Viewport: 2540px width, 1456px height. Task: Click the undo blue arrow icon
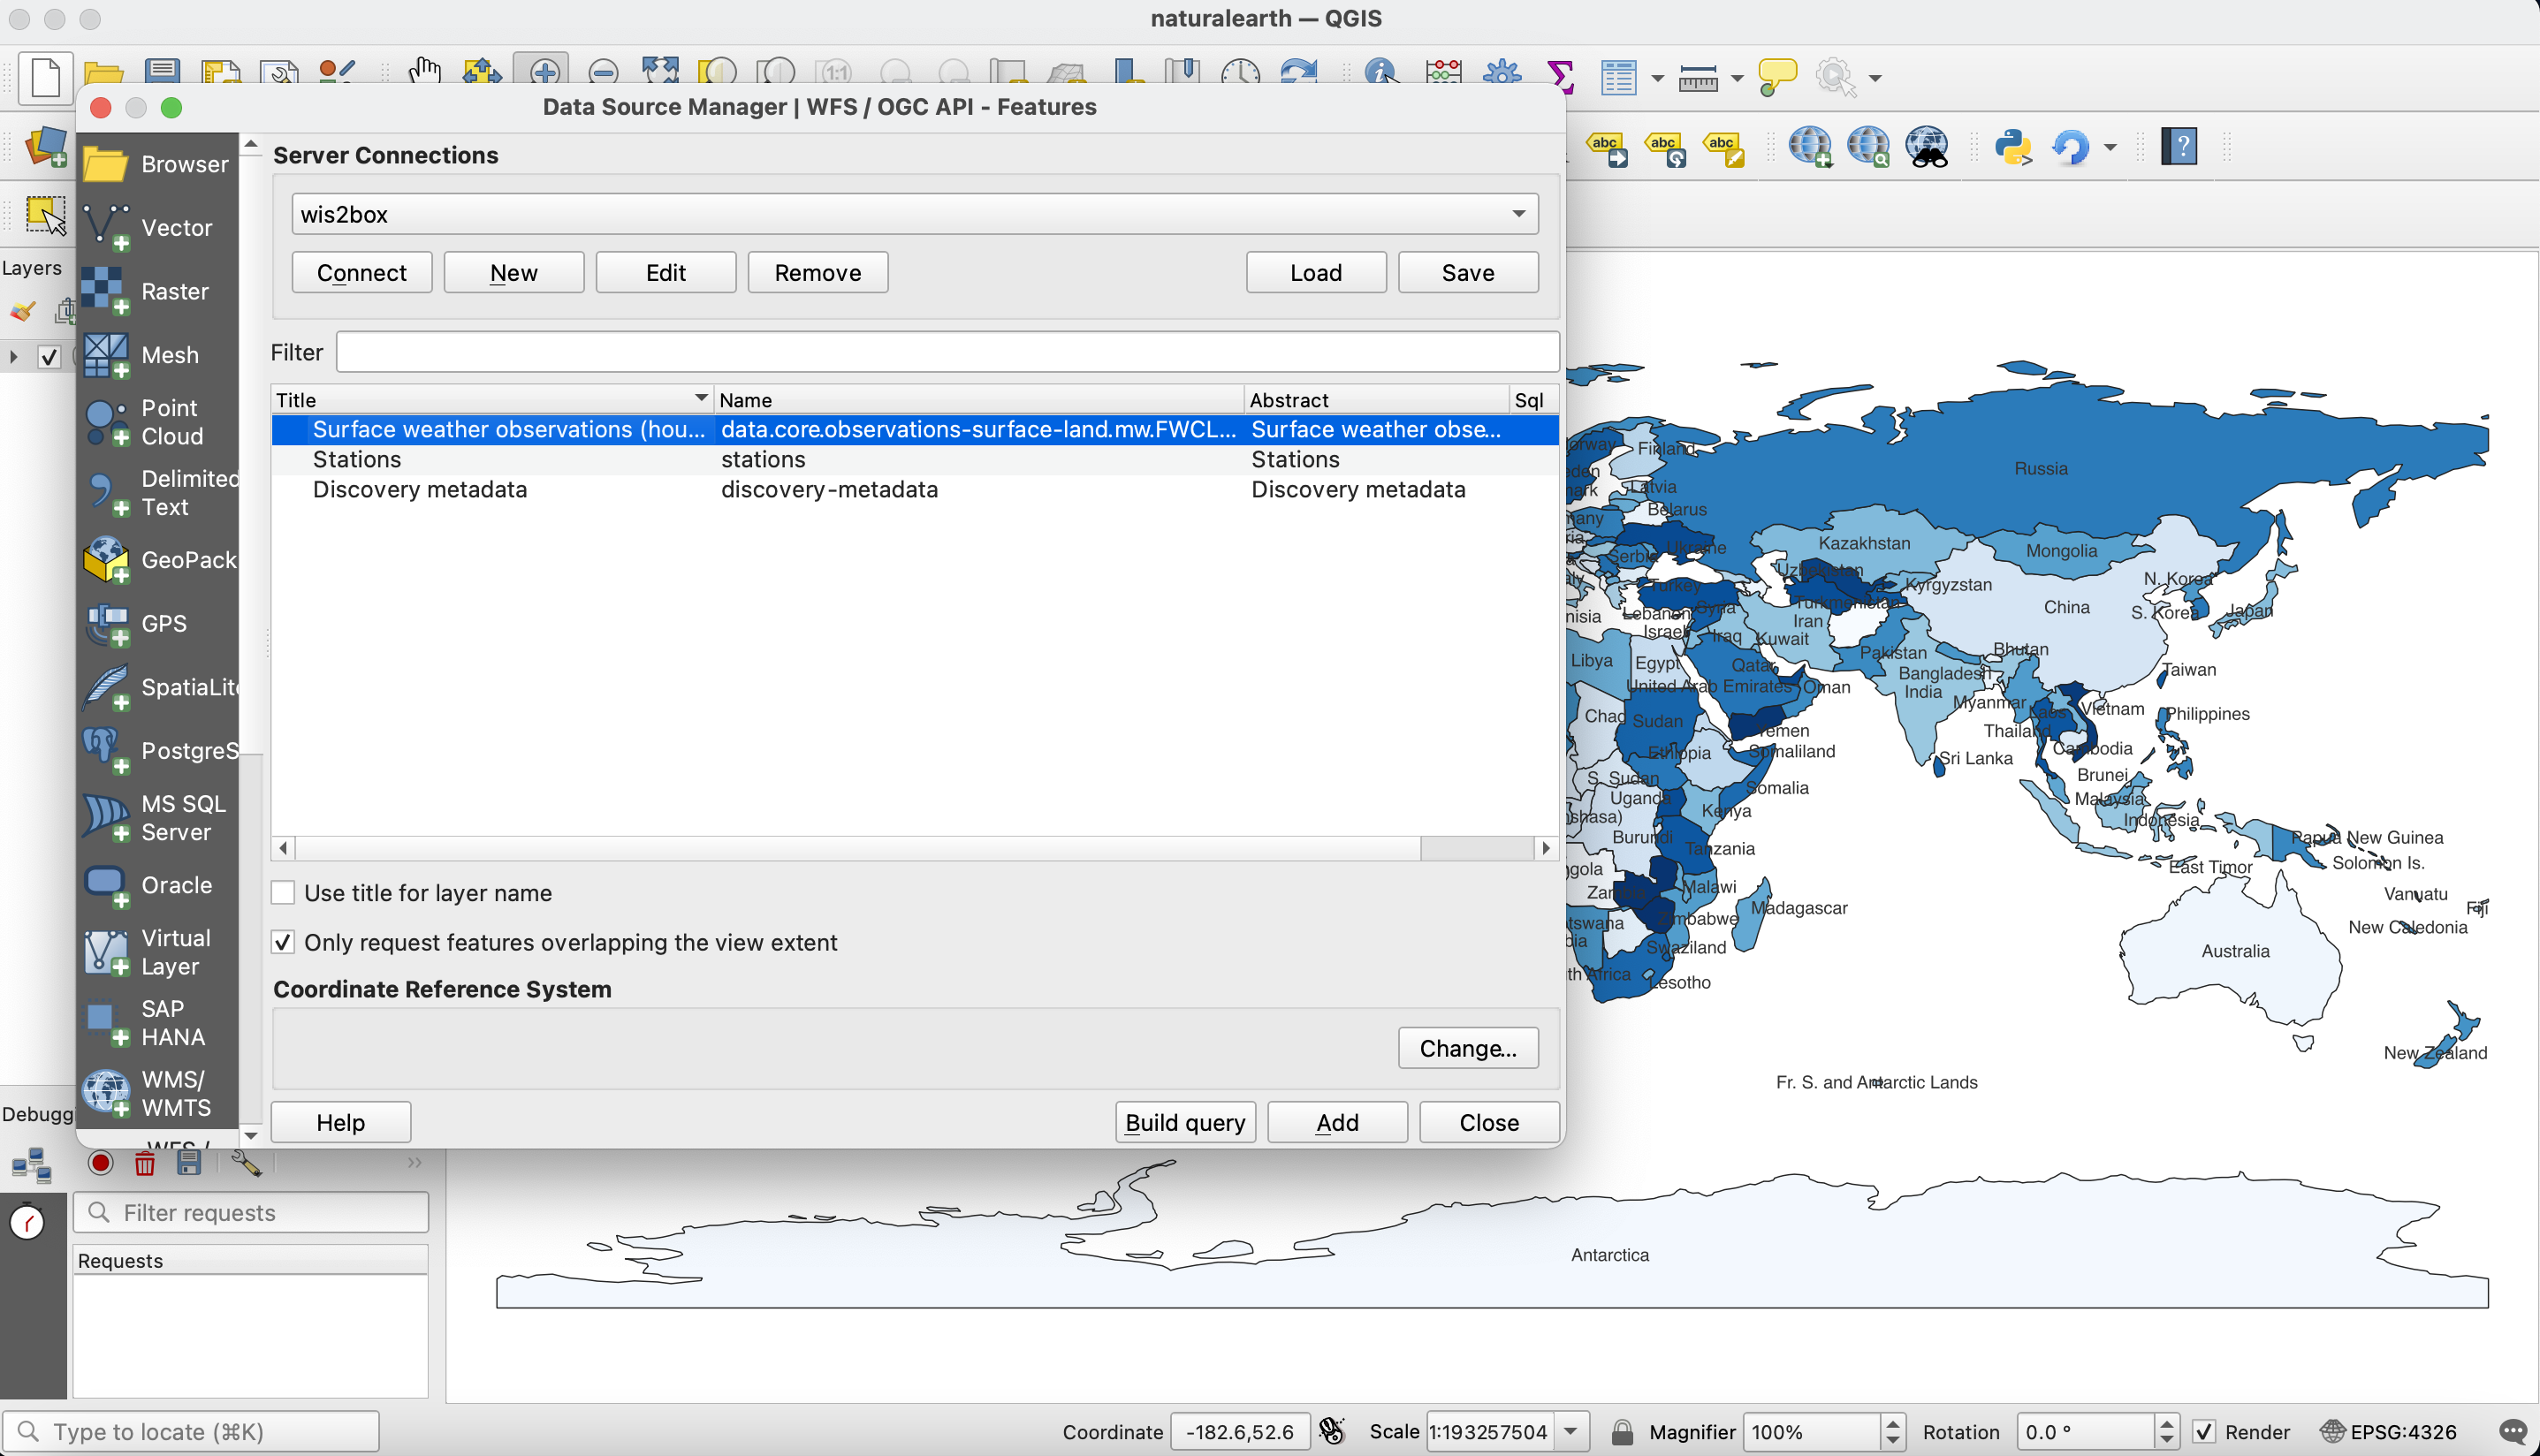(2071, 148)
